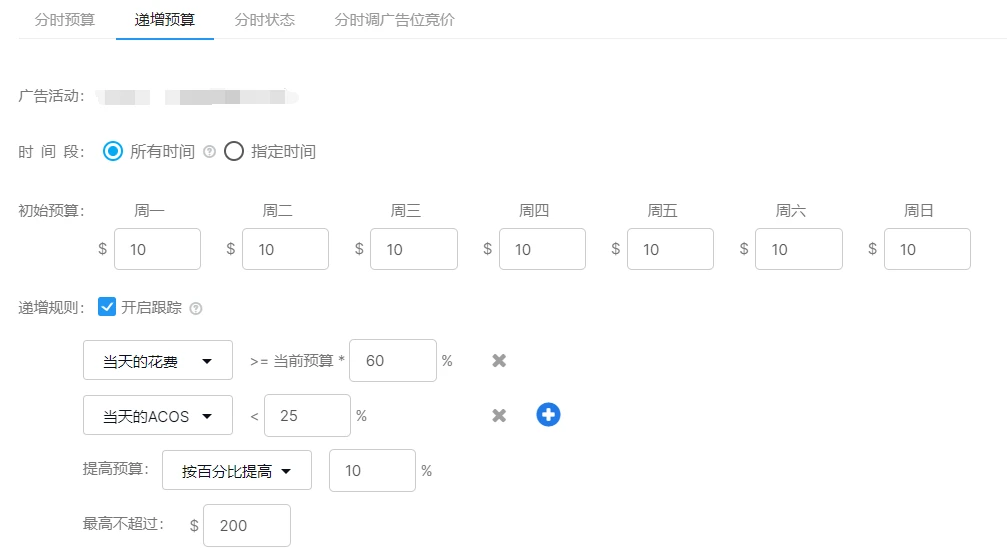The width and height of the screenshot is (1007, 556).
Task: Open the 当天的花费 dropdown
Action: [157, 361]
